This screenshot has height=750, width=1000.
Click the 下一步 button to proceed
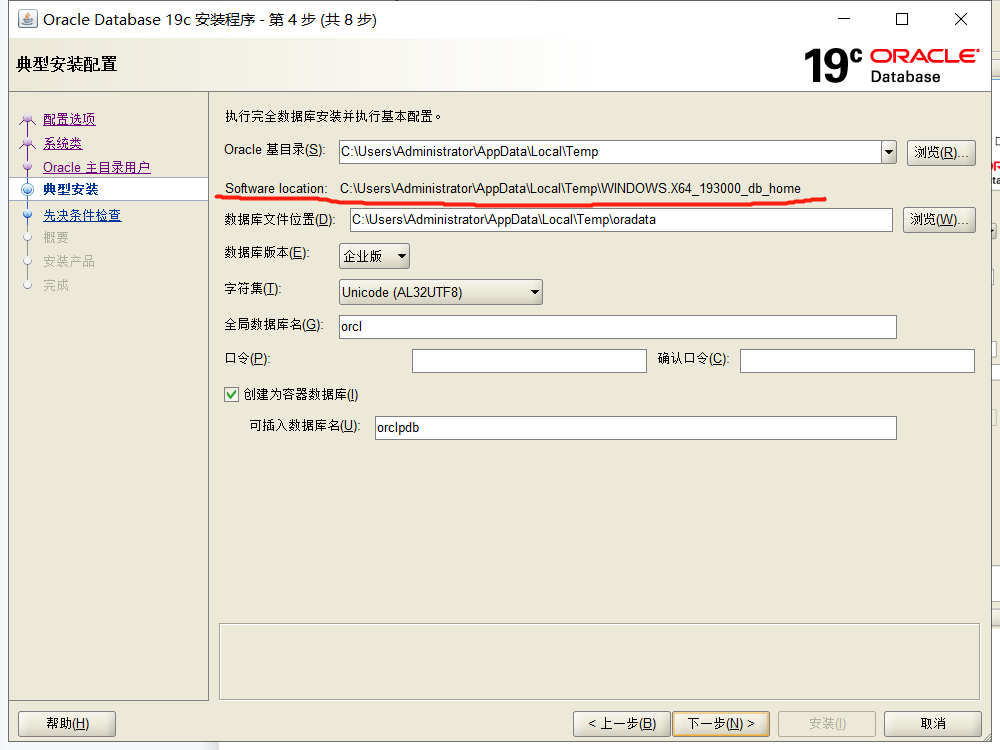tap(721, 723)
